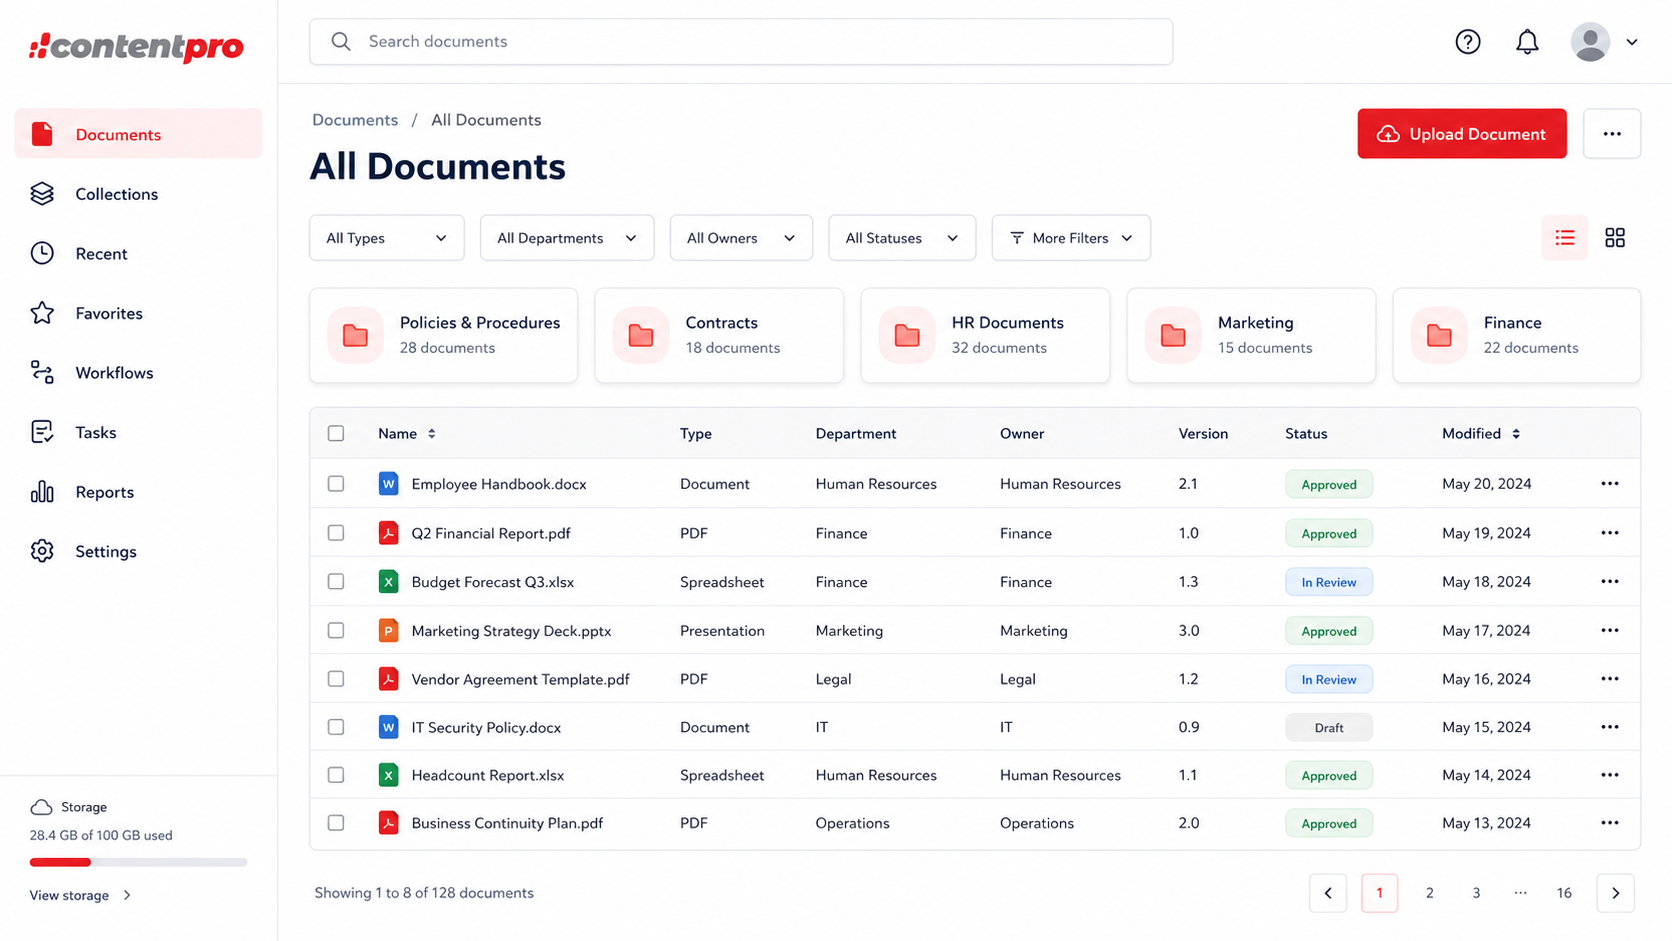Tick Vendor Agreement Template.pdf checkbox
This screenshot has width=1672, height=941.
[x=336, y=679]
